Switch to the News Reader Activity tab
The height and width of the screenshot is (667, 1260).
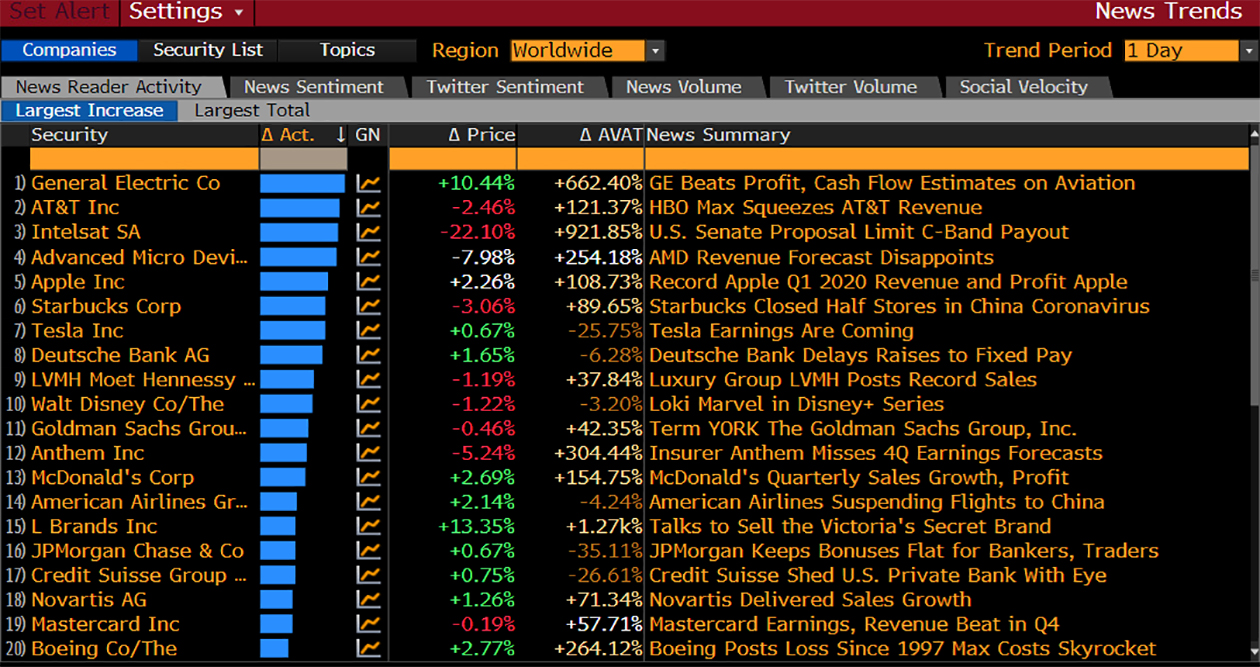(x=109, y=87)
